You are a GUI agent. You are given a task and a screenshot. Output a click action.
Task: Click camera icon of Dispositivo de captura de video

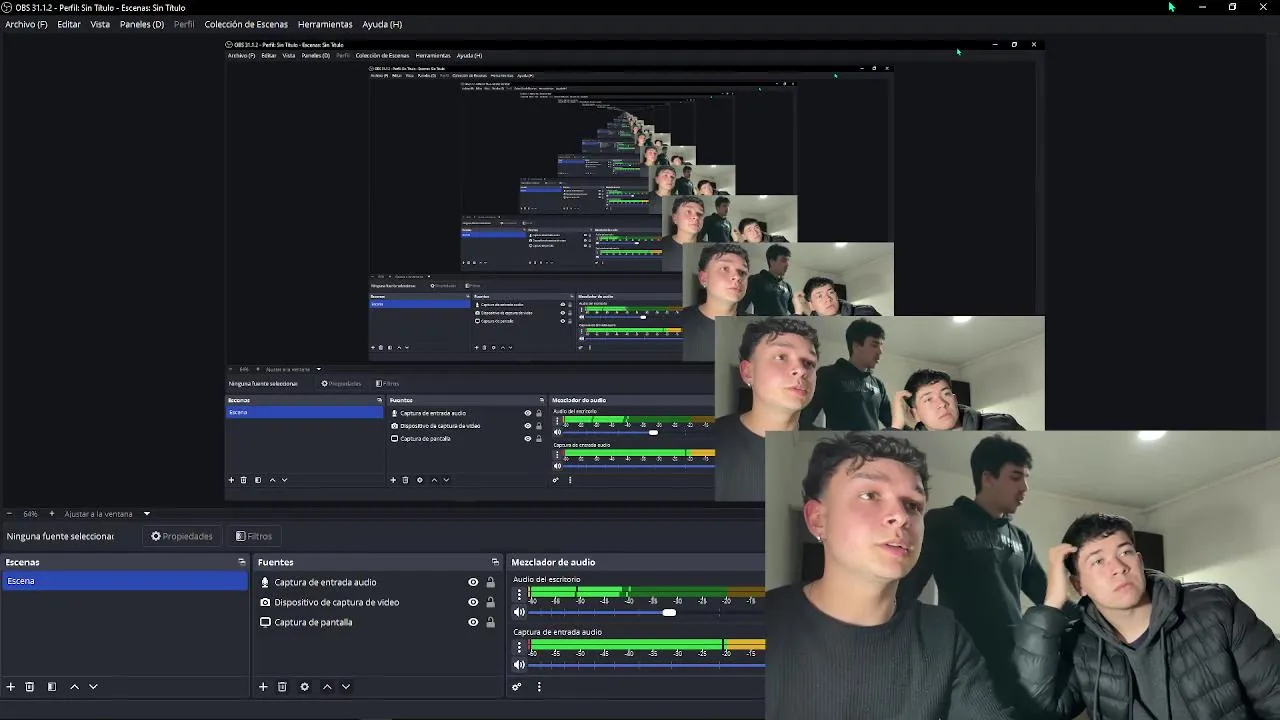pyautogui.click(x=265, y=602)
